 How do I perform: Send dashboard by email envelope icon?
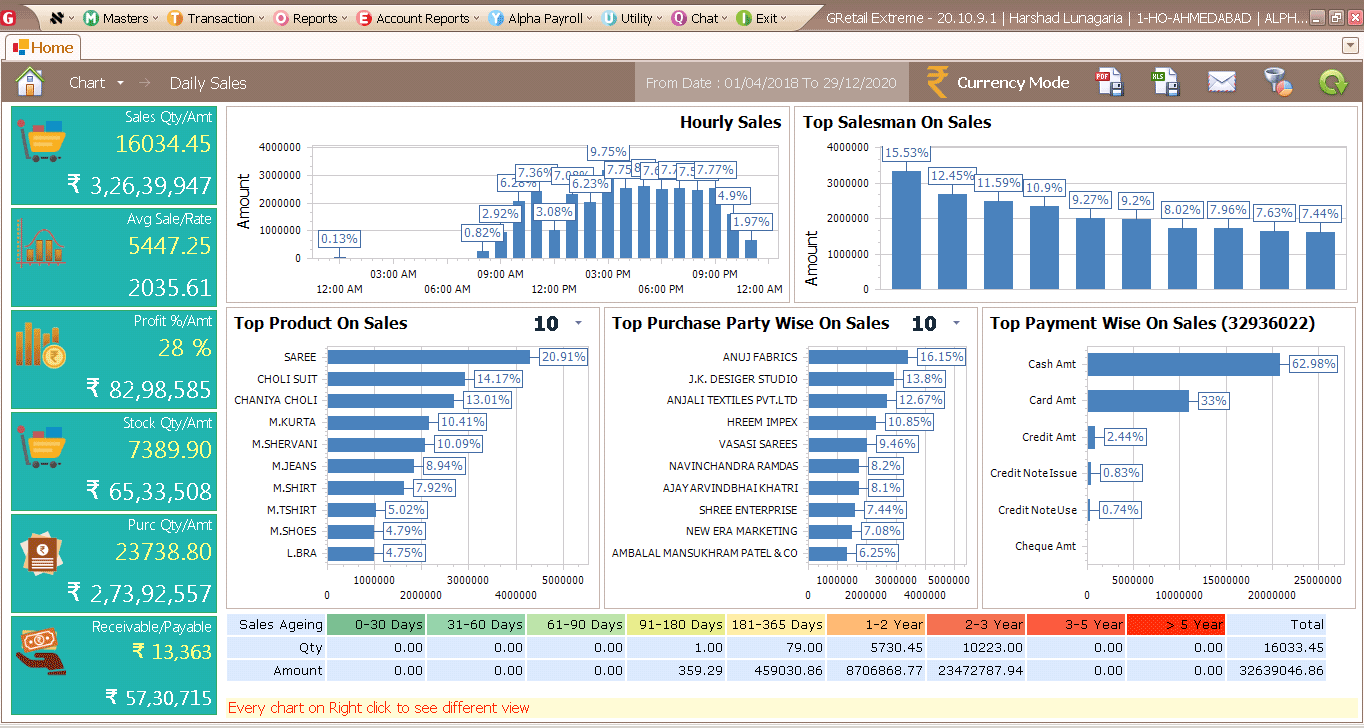pyautogui.click(x=1221, y=82)
